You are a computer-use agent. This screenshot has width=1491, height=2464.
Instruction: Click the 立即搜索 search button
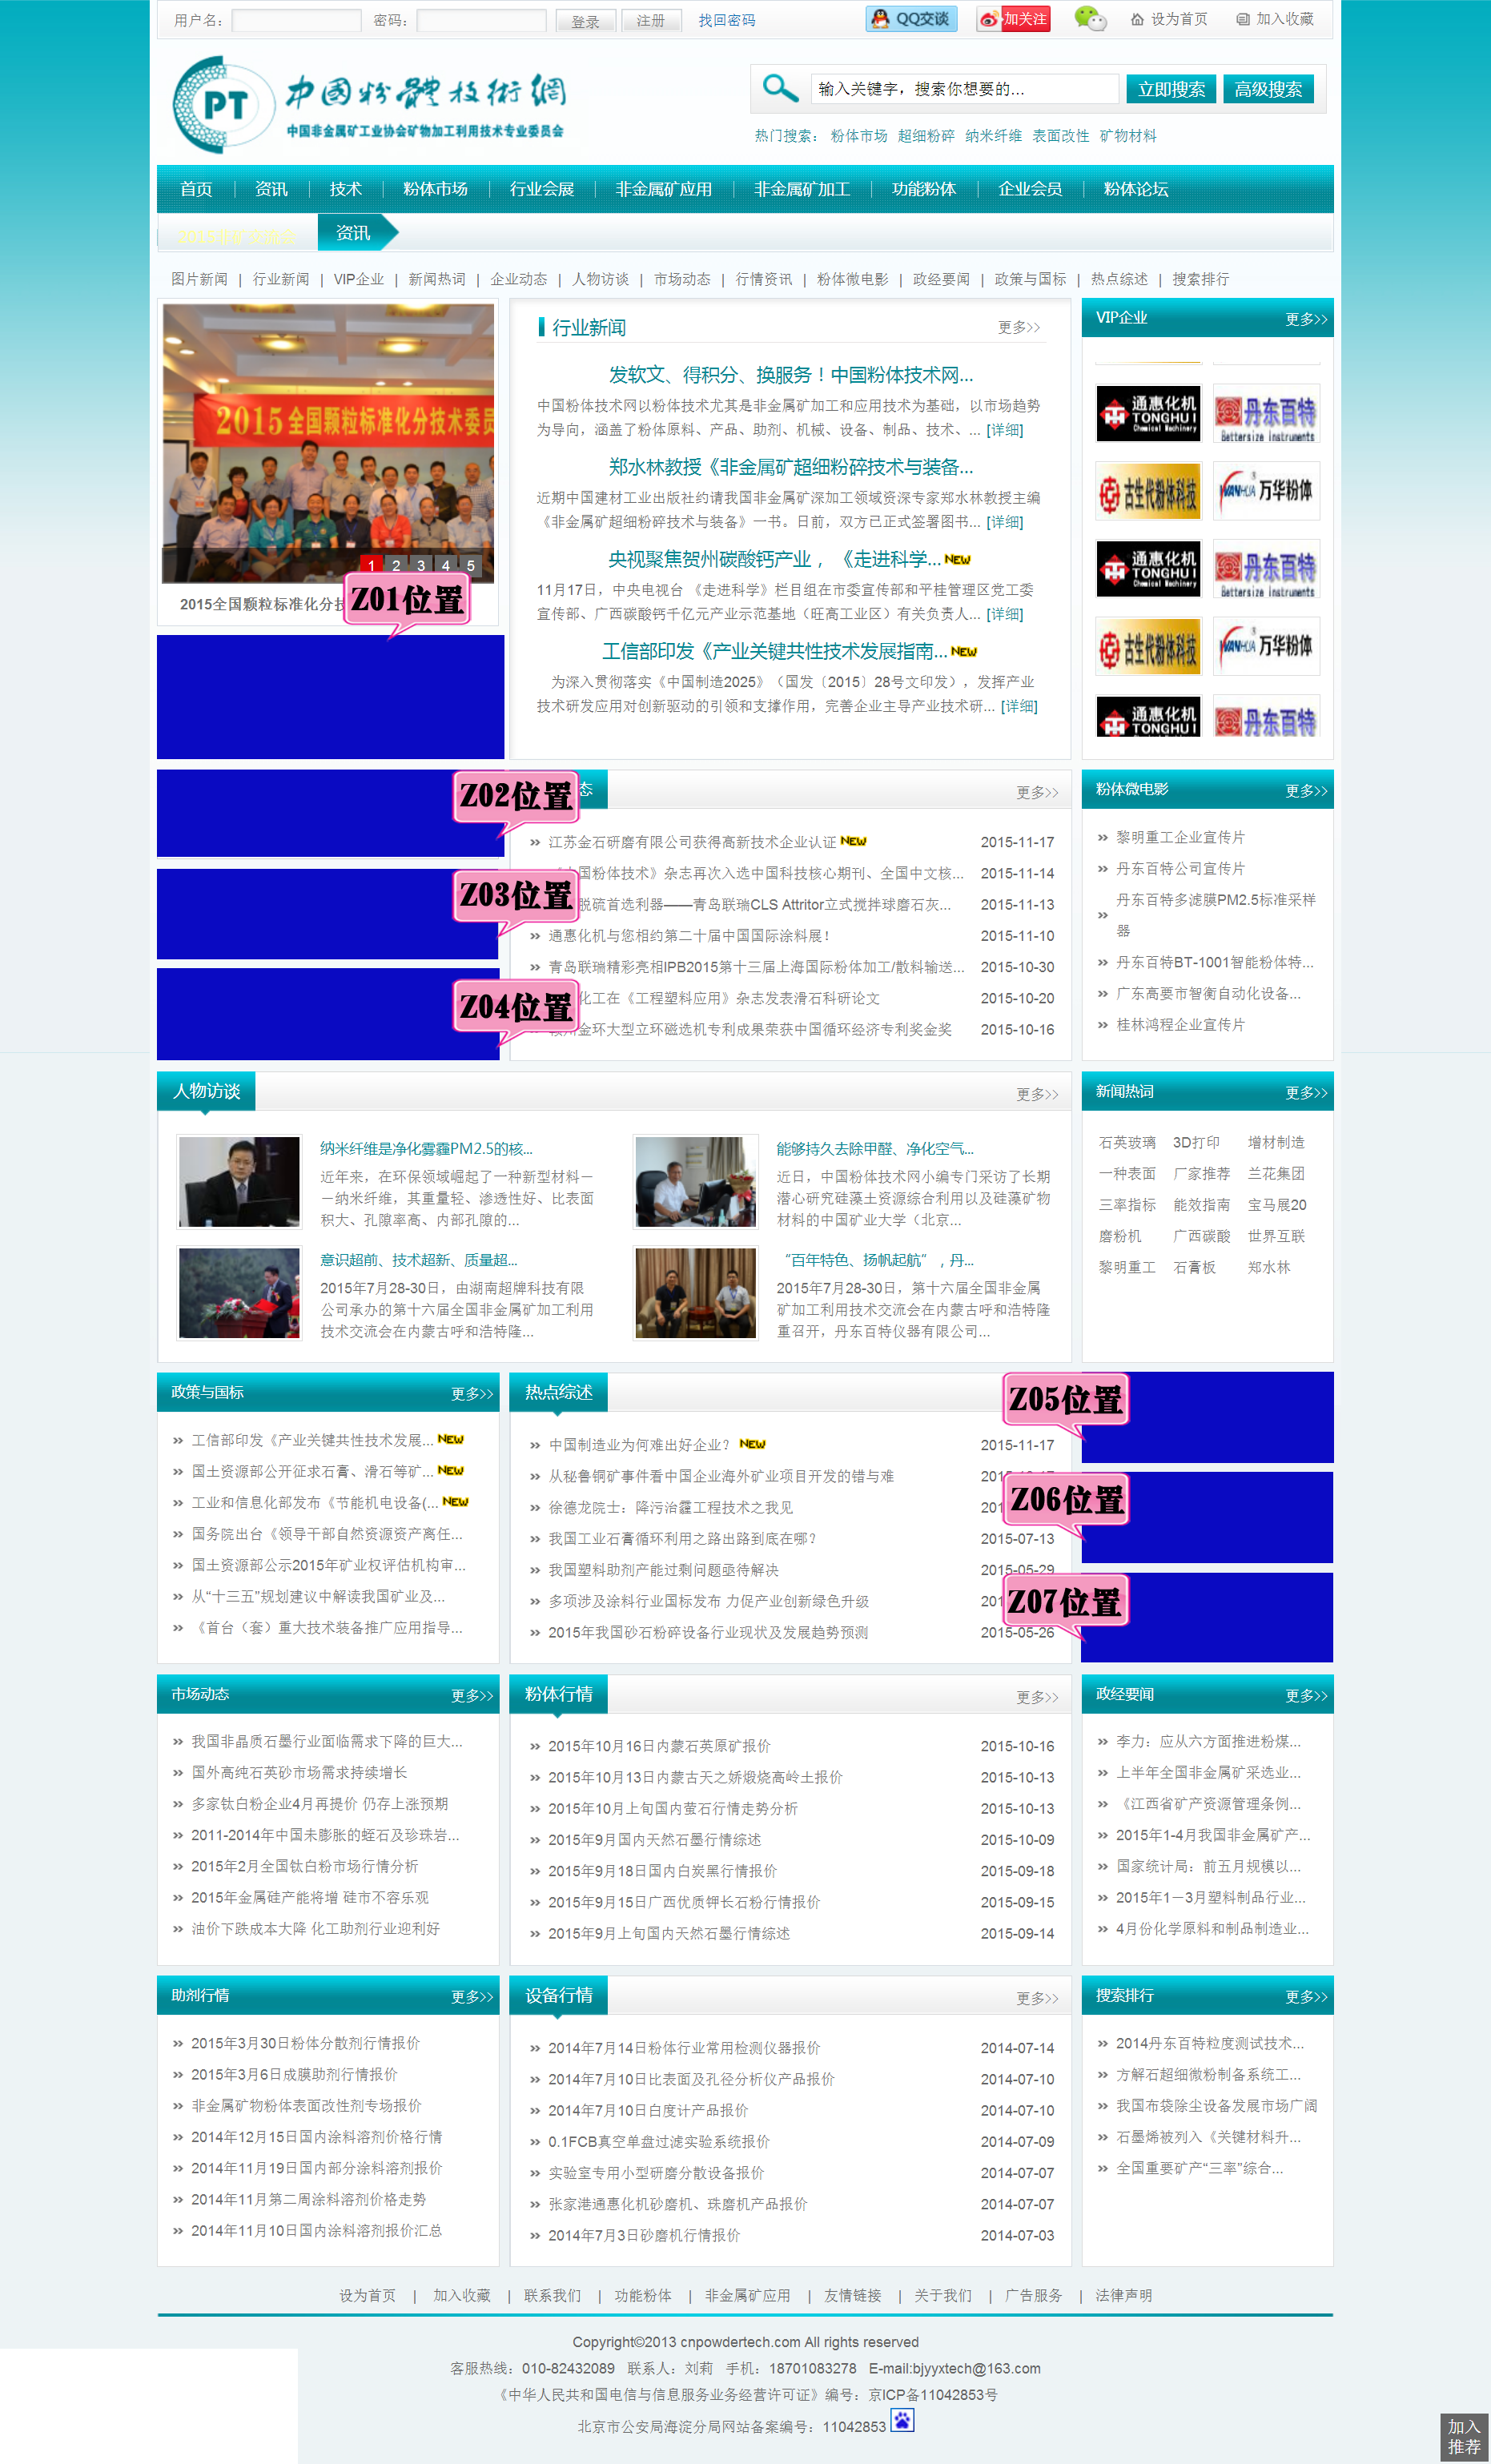pyautogui.click(x=1171, y=89)
